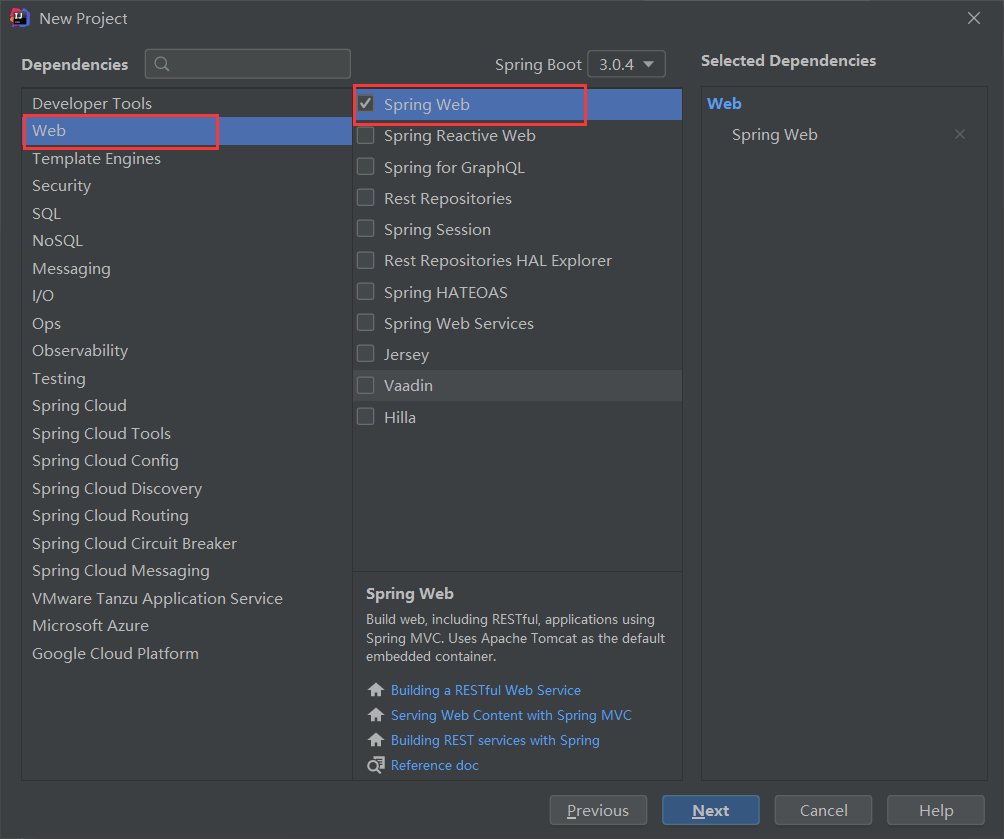Click the Next button

(711, 810)
